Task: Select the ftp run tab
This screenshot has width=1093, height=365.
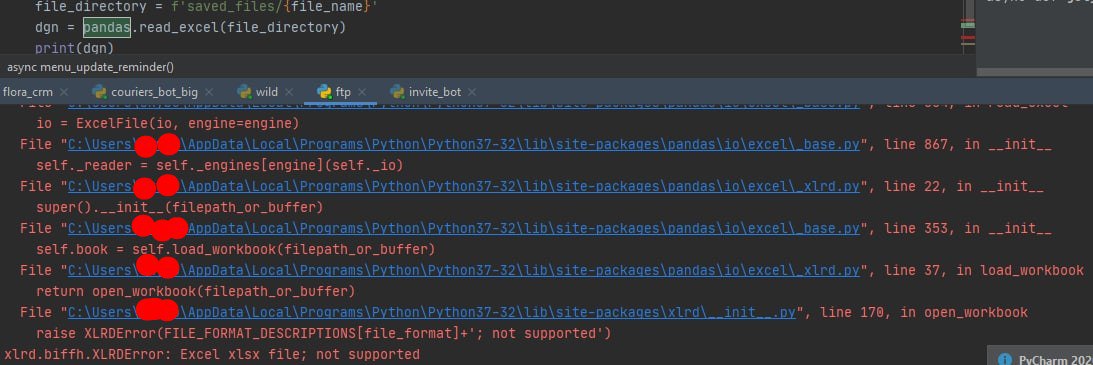Action: (344, 92)
